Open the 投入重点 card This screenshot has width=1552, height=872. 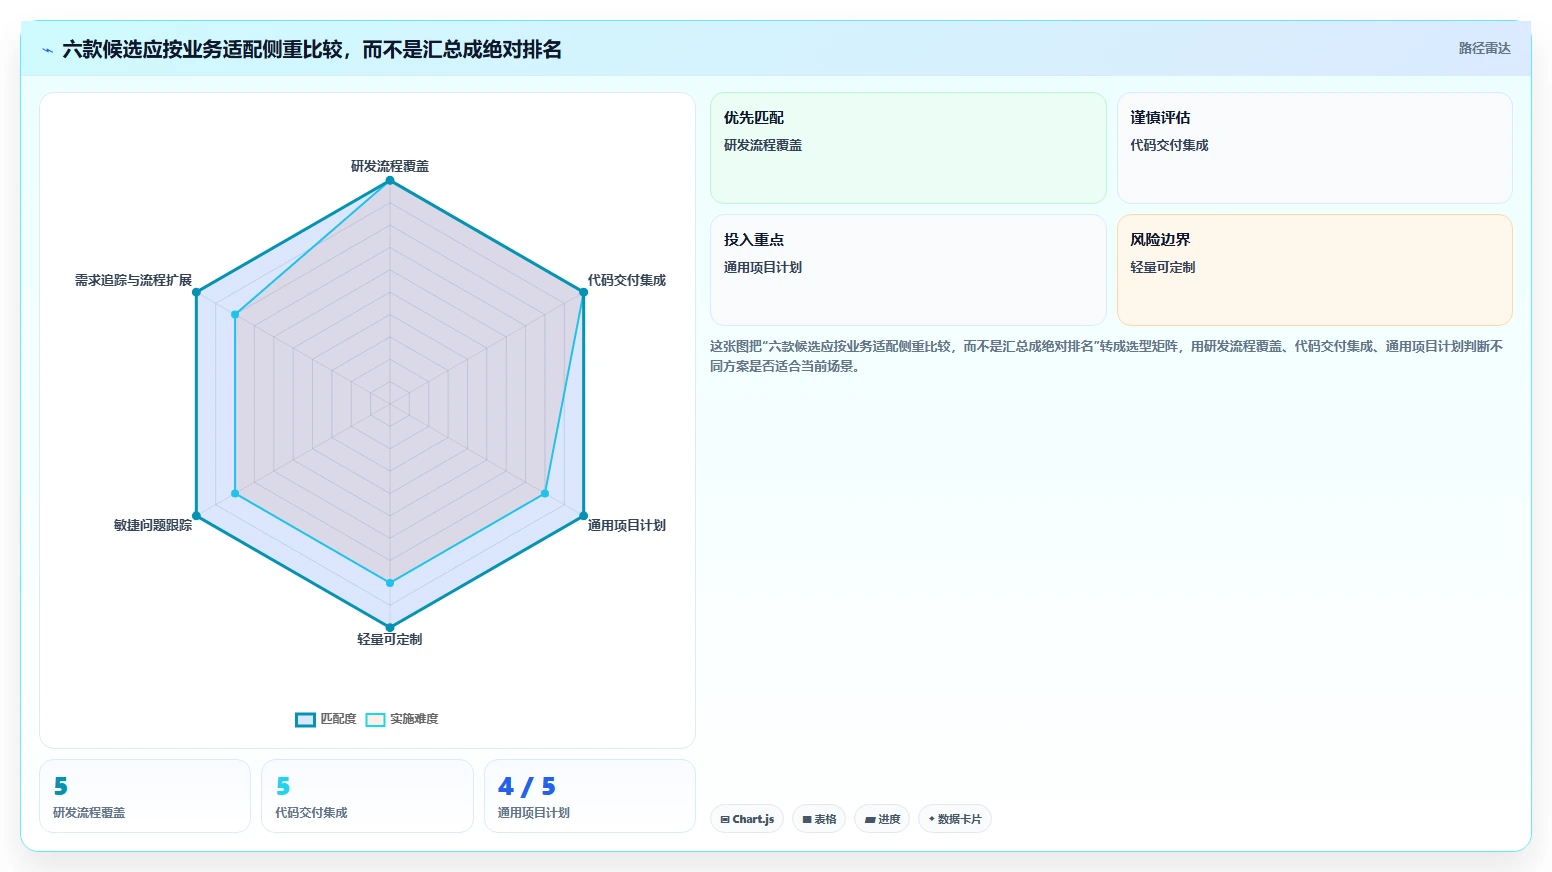[908, 270]
